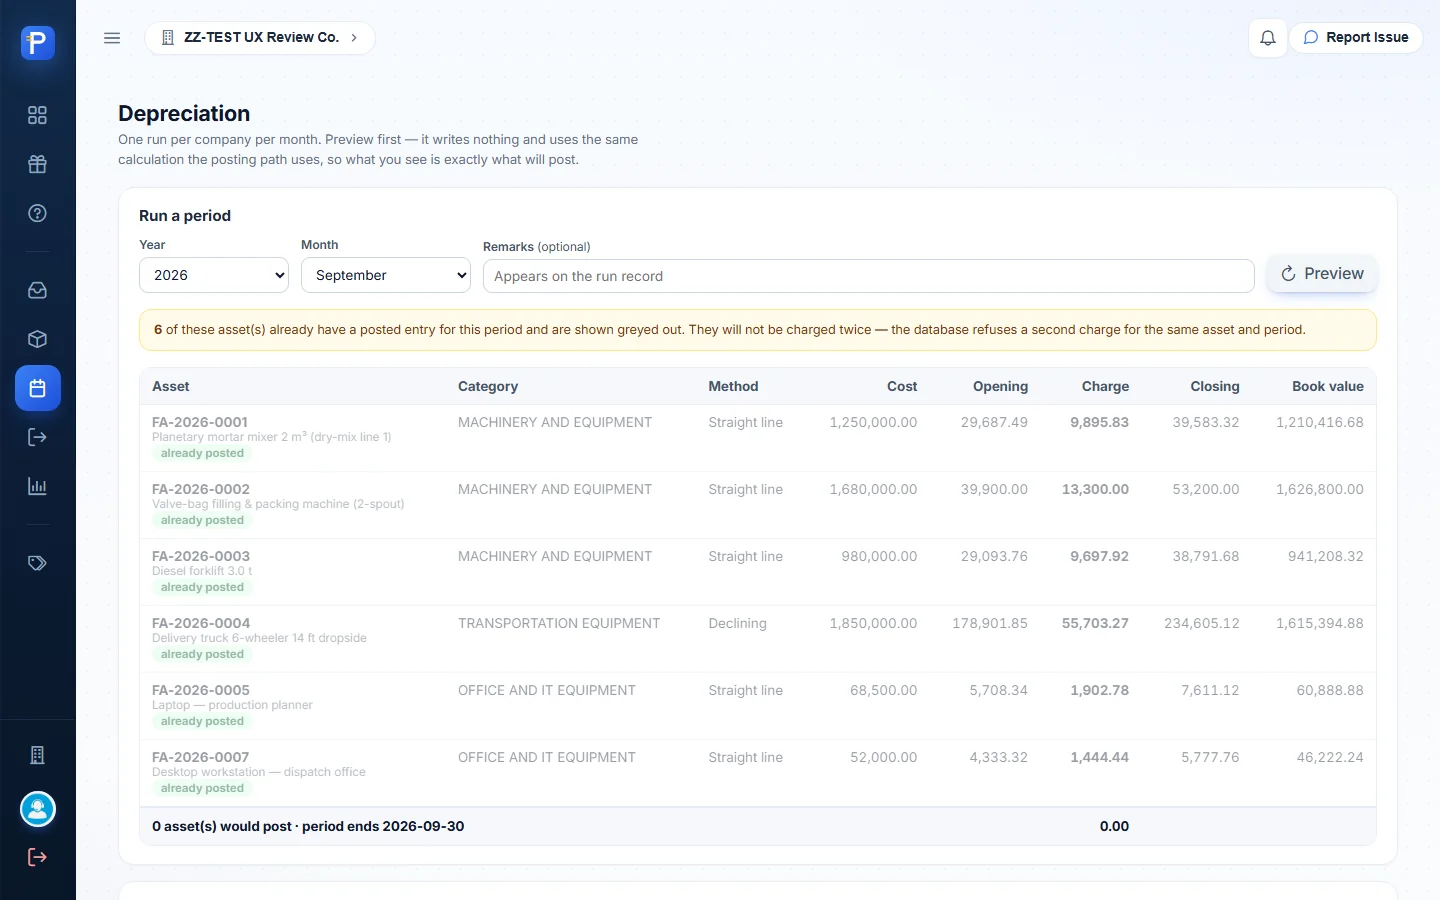
Task: Open the tag icon in sidebar
Action: tap(37, 563)
